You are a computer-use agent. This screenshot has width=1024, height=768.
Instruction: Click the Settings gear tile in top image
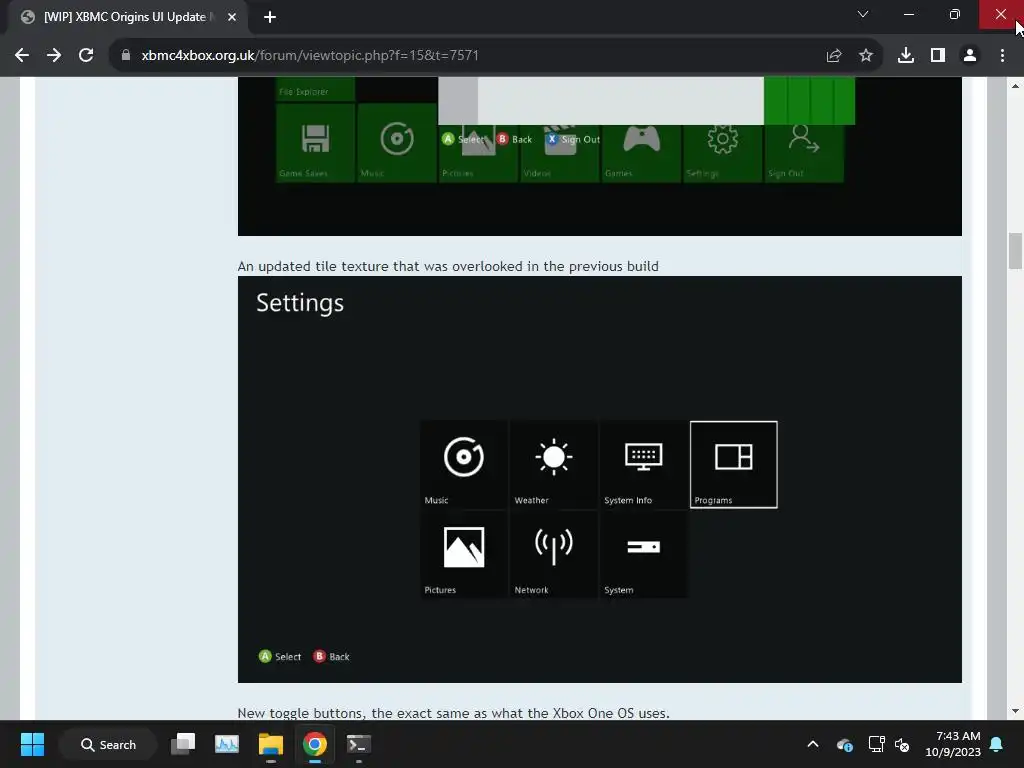click(x=722, y=153)
